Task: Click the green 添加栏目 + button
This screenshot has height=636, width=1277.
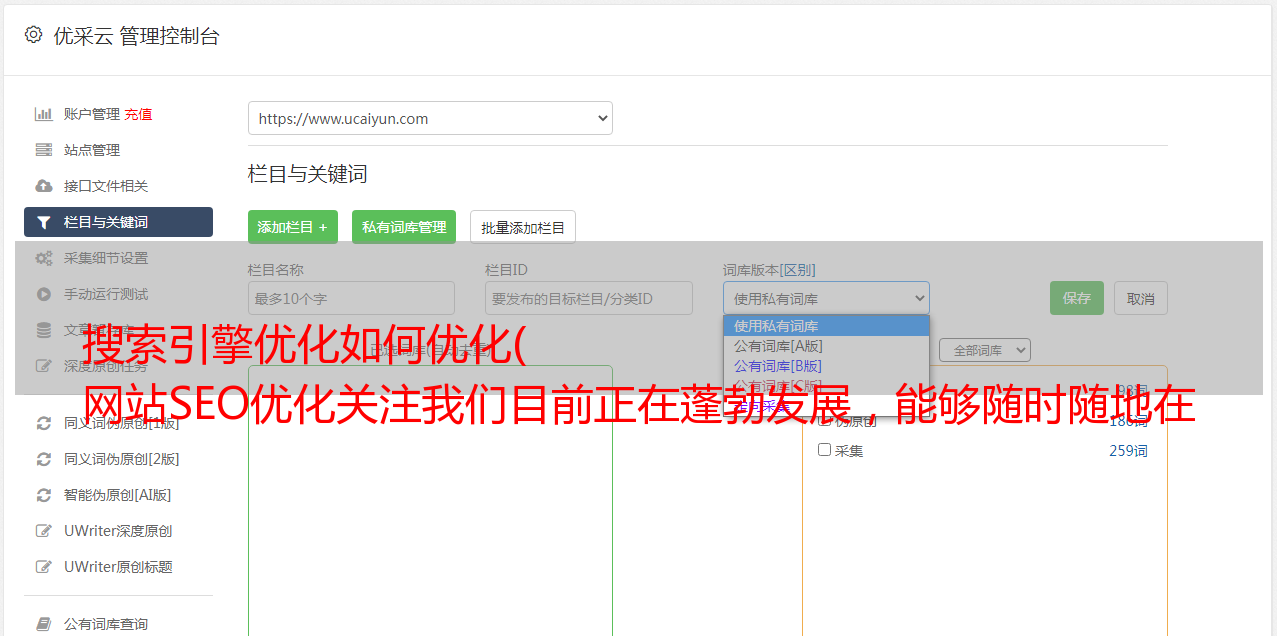Action: pyautogui.click(x=293, y=227)
